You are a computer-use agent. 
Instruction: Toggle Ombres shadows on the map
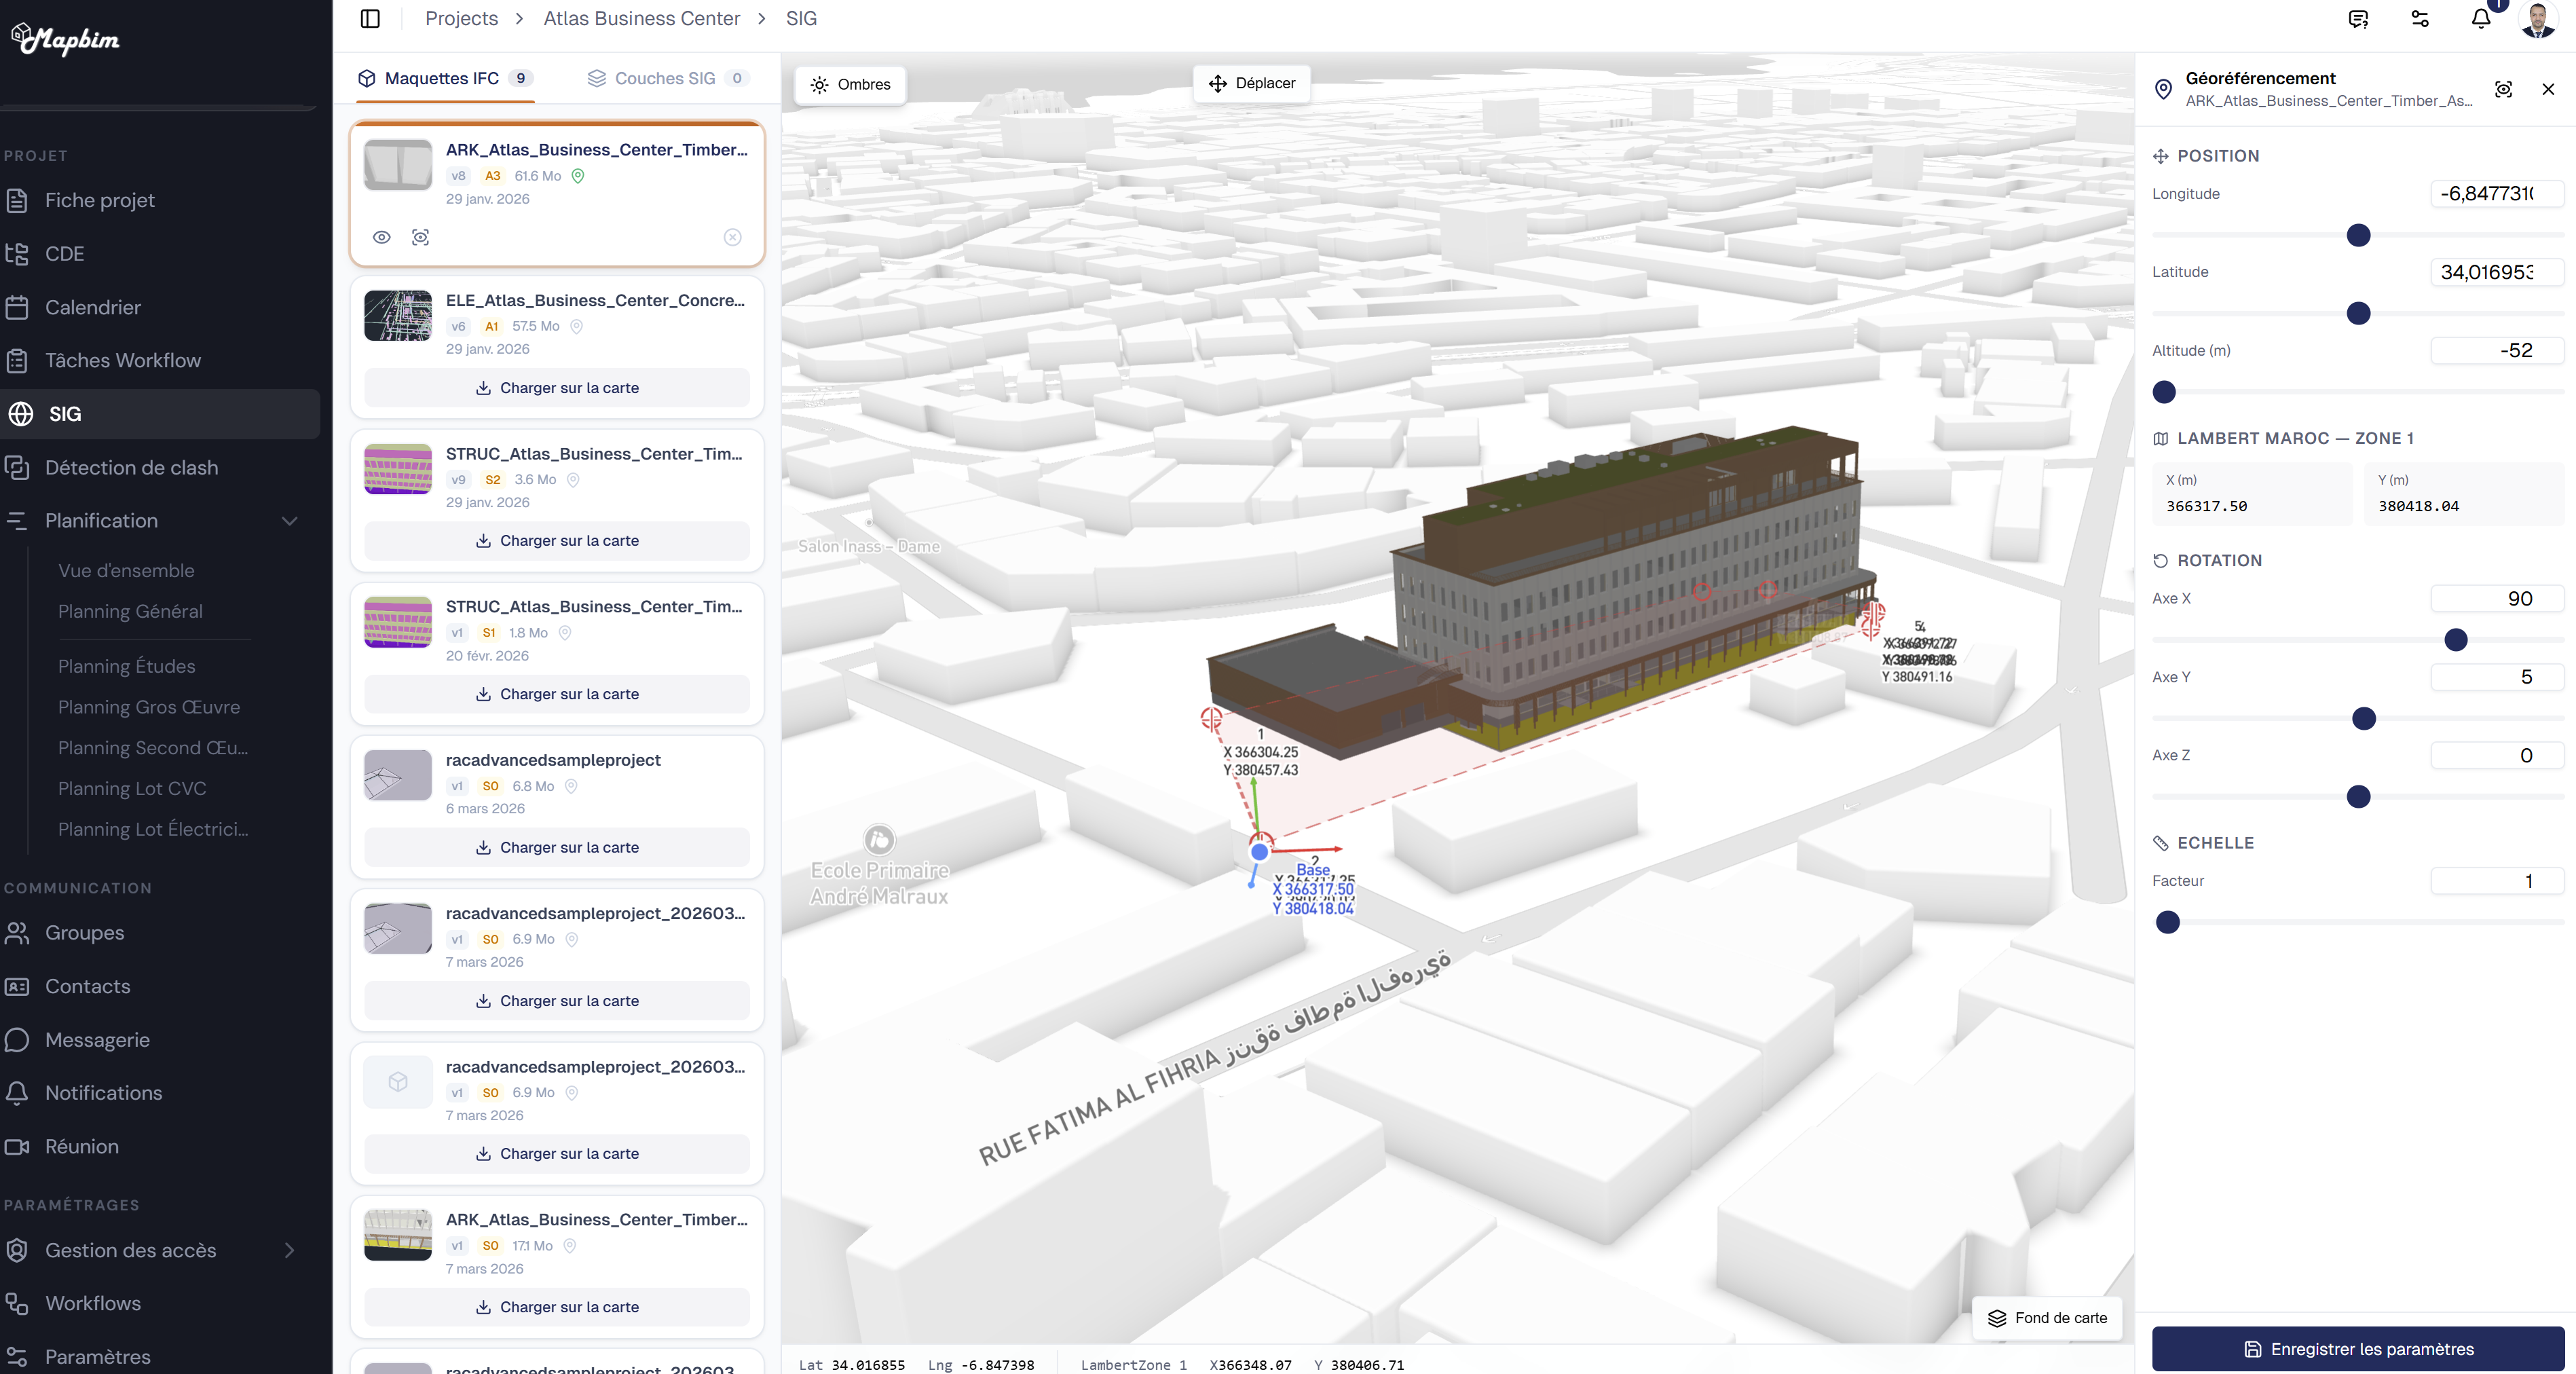click(x=851, y=84)
